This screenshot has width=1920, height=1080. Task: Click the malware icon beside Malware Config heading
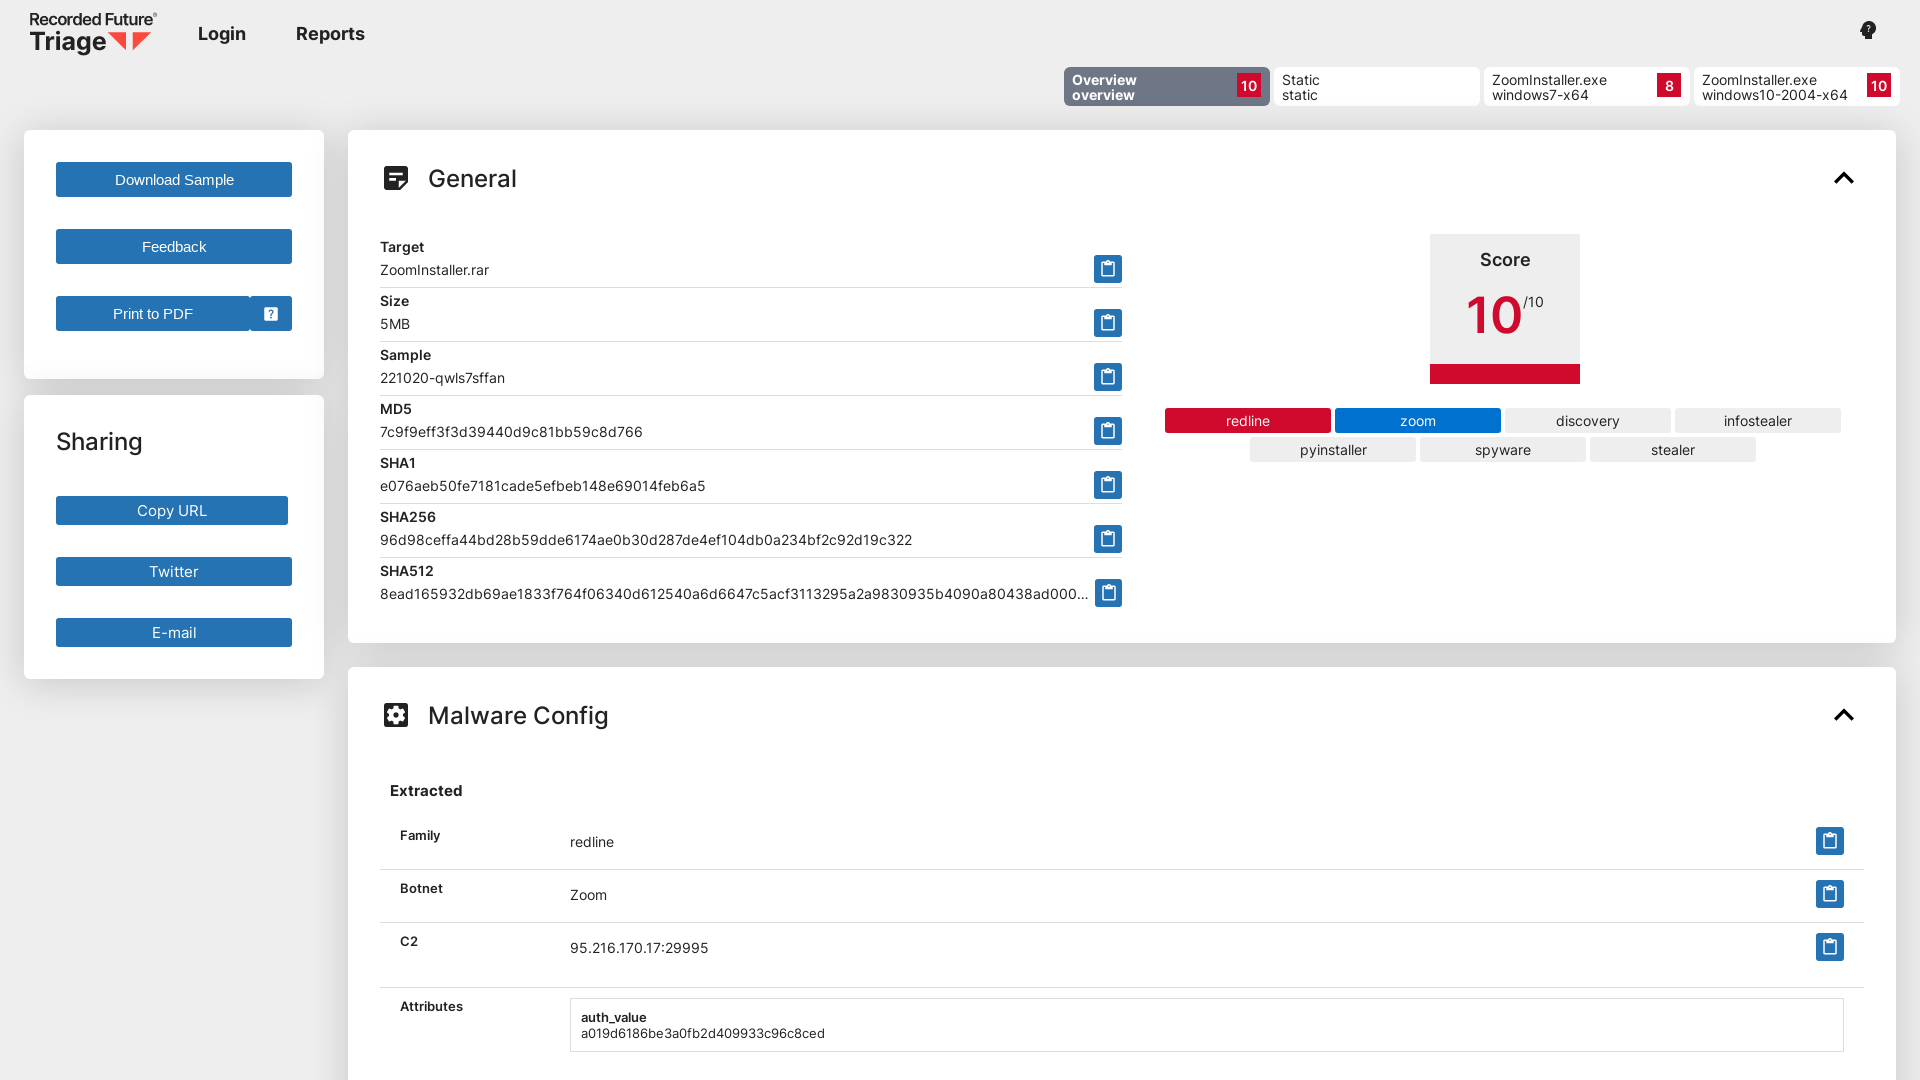pyautogui.click(x=396, y=715)
